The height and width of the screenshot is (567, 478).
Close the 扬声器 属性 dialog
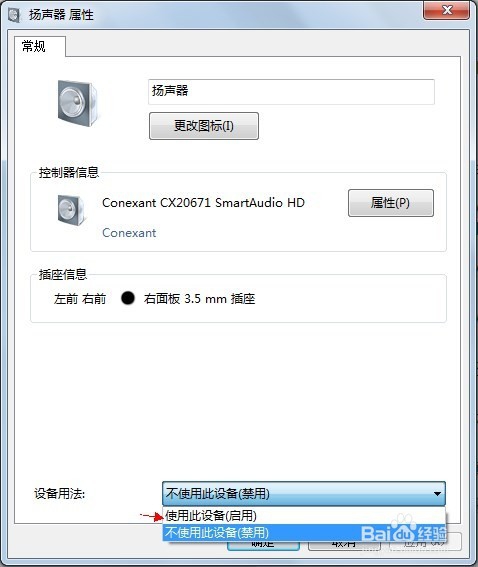pos(447,10)
